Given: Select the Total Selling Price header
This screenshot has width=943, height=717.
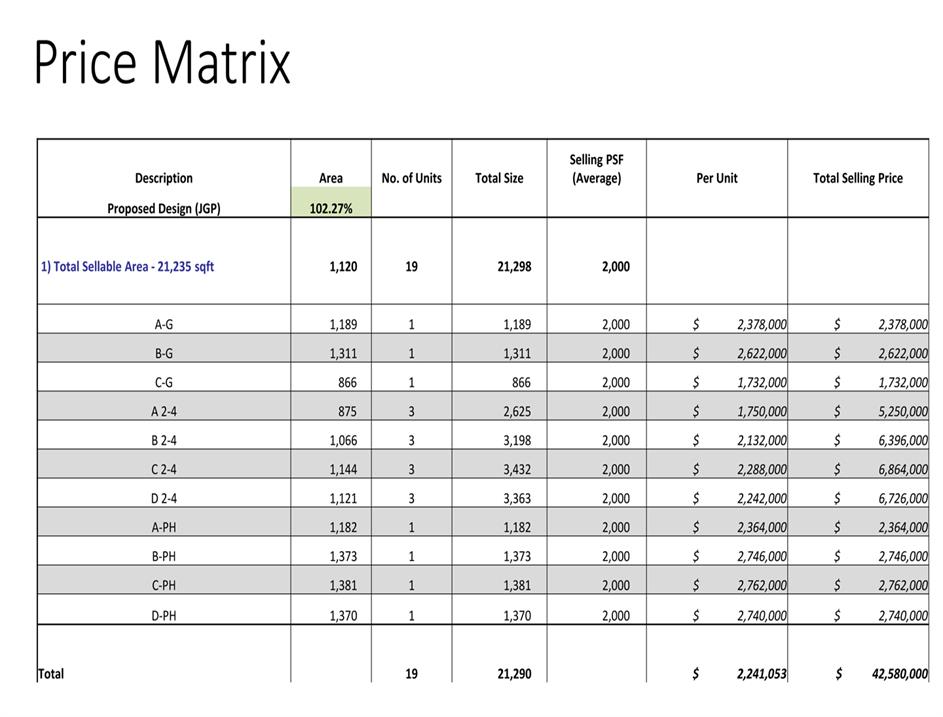Looking at the screenshot, I should point(857,178).
